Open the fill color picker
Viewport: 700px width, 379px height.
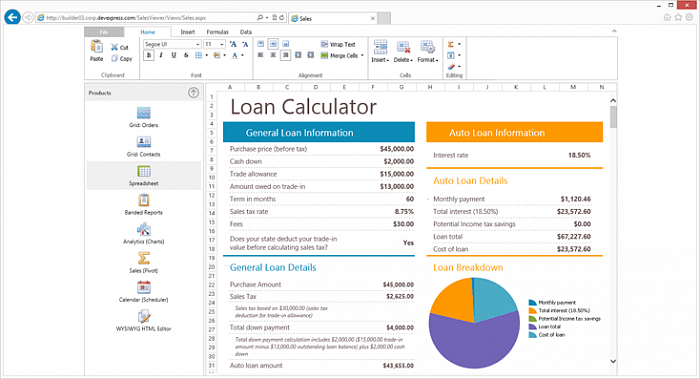219,55
